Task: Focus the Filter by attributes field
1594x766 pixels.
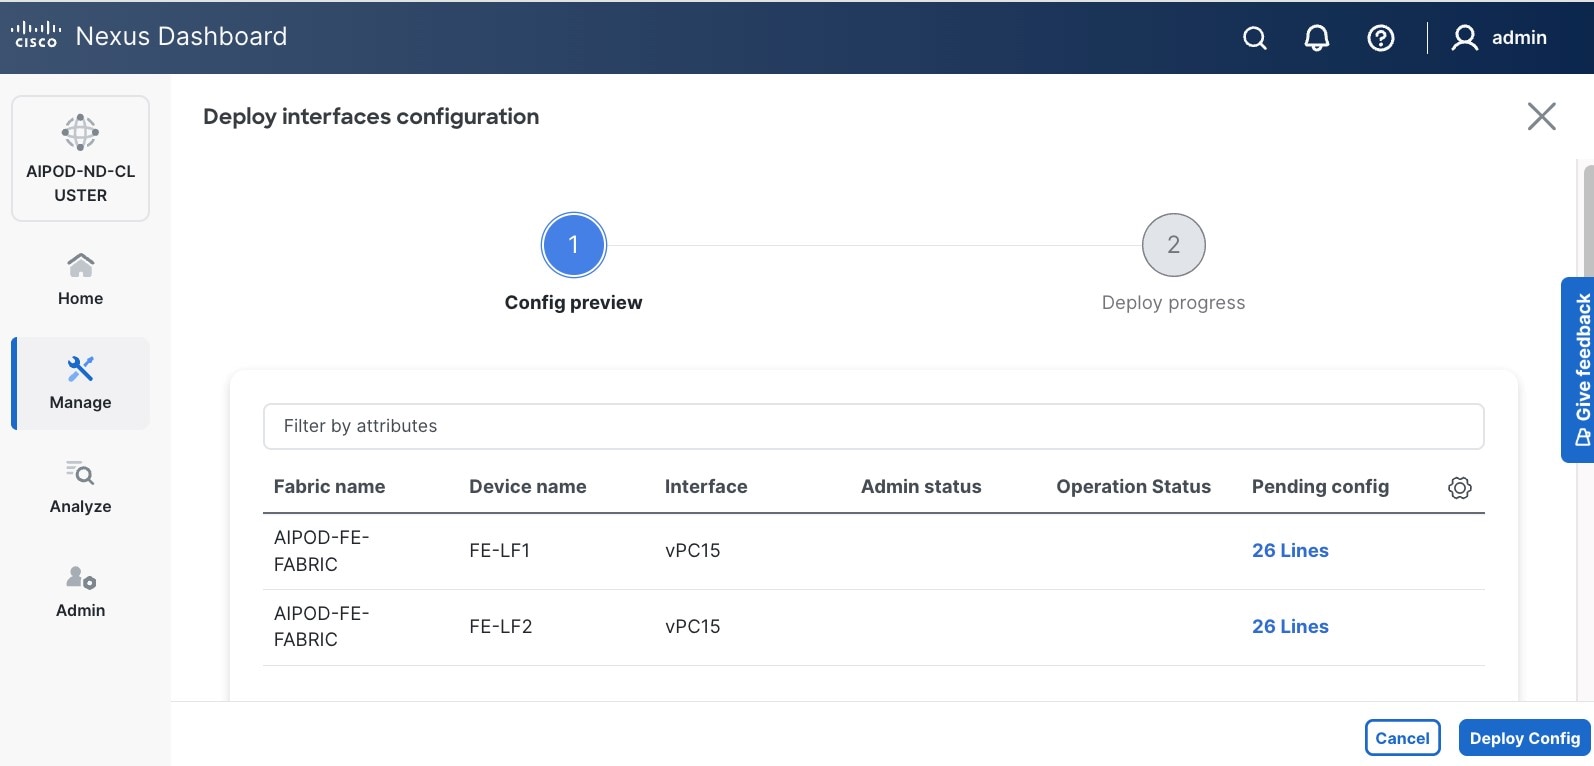Action: [873, 426]
